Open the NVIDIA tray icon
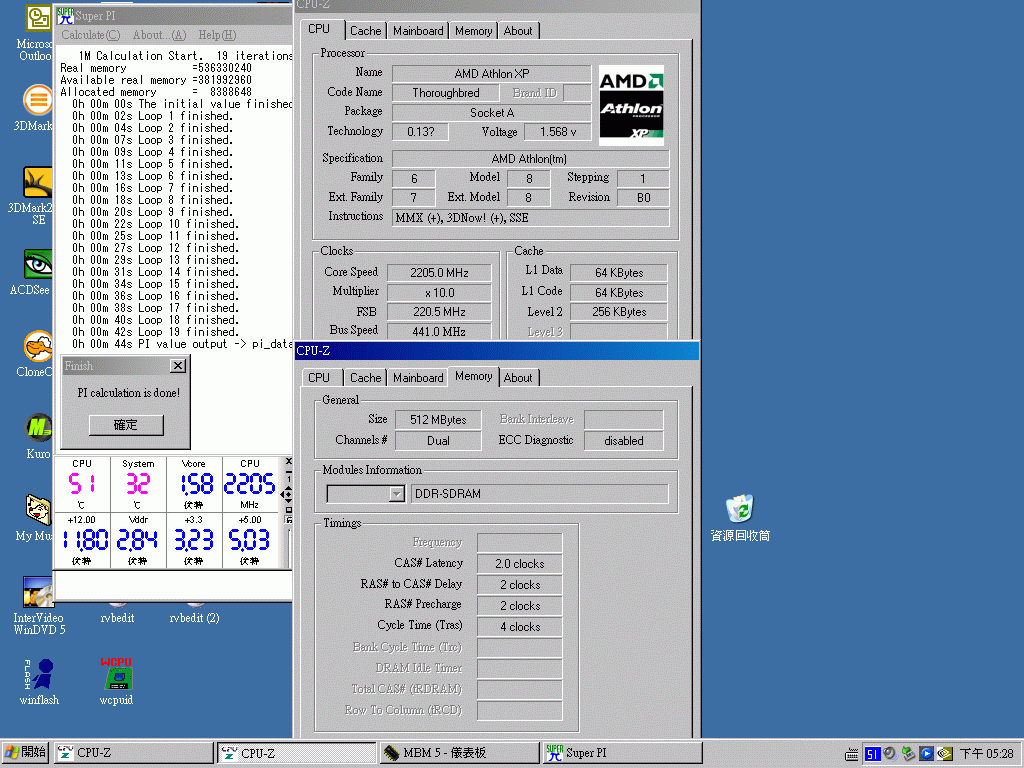The width and height of the screenshot is (1024, 768). [944, 754]
